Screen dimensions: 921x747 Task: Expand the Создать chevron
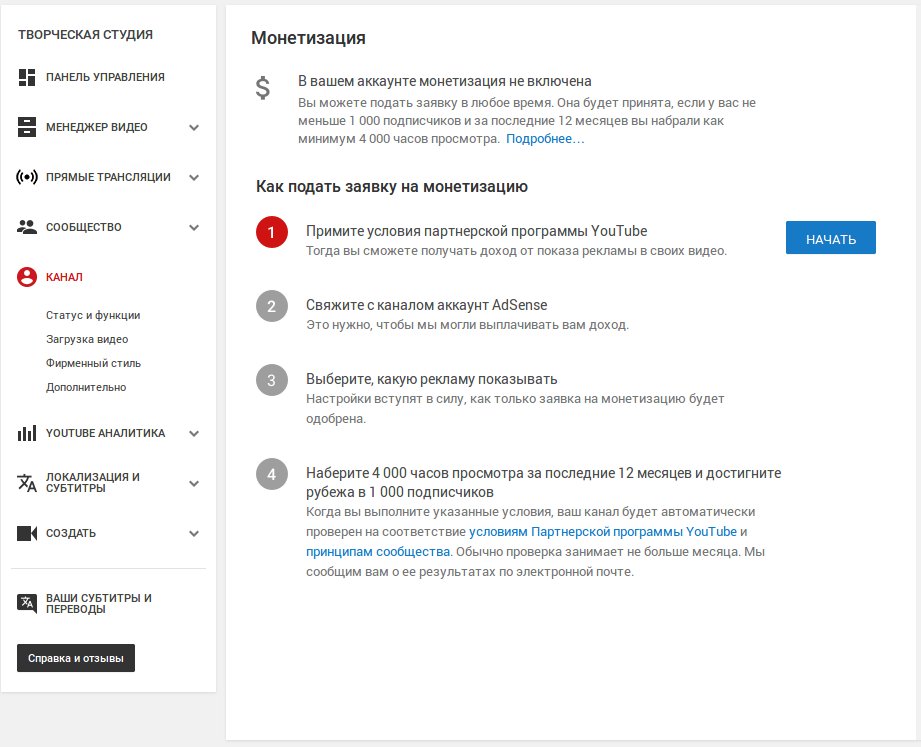point(194,534)
